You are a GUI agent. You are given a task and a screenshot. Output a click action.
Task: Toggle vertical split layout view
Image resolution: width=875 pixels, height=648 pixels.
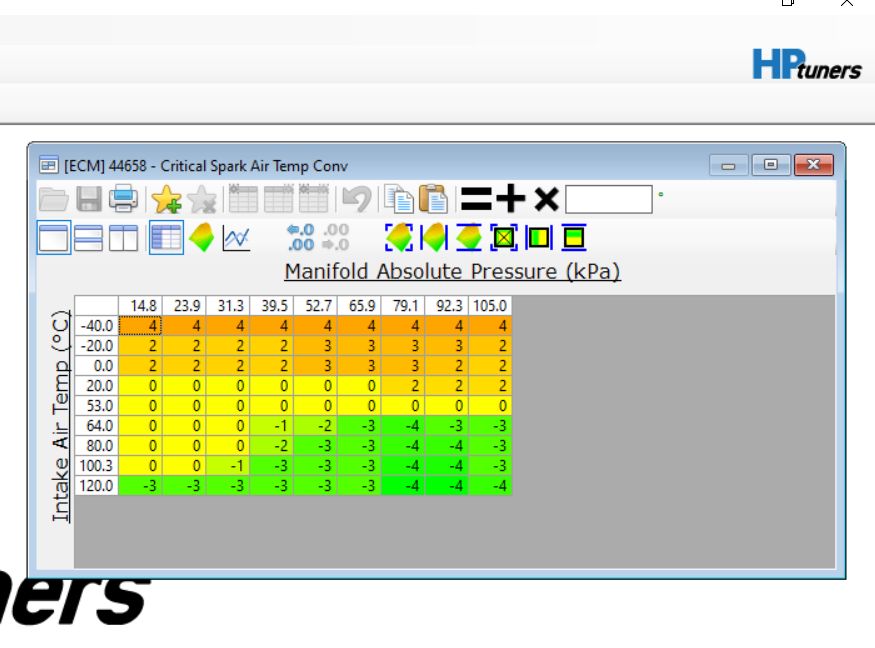click(x=123, y=238)
